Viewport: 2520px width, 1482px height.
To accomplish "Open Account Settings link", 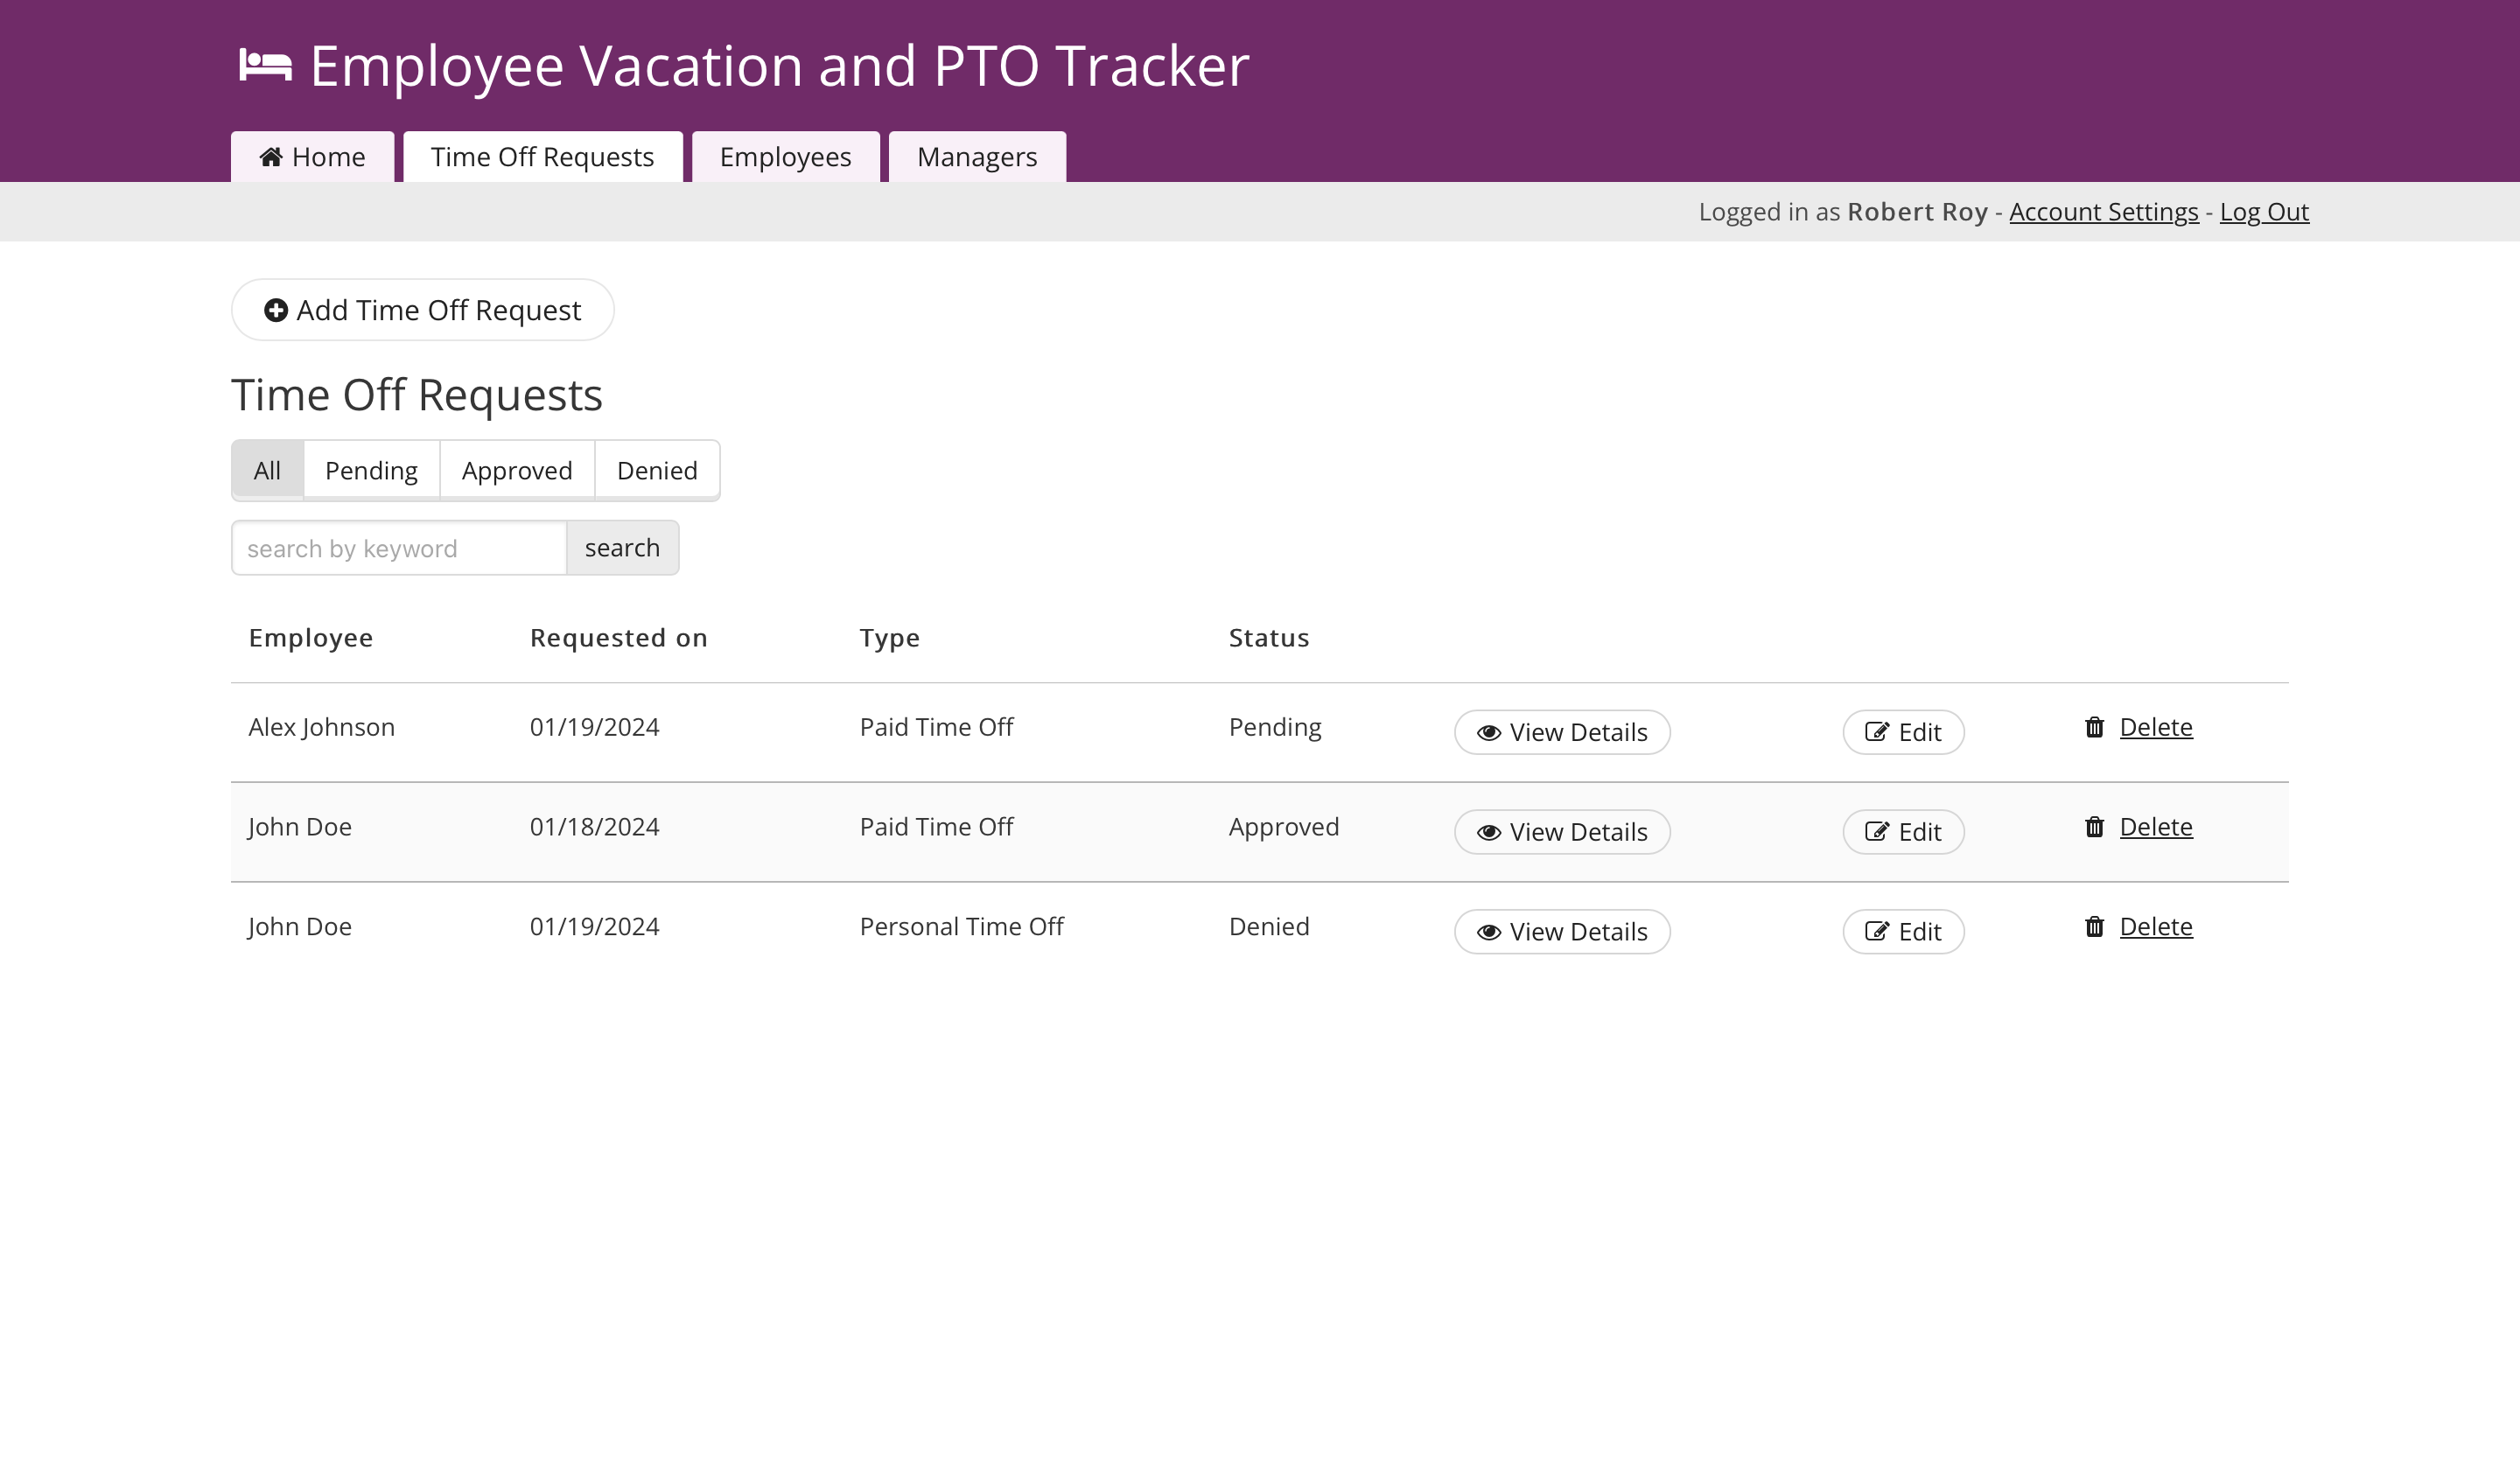I will 2103,212.
